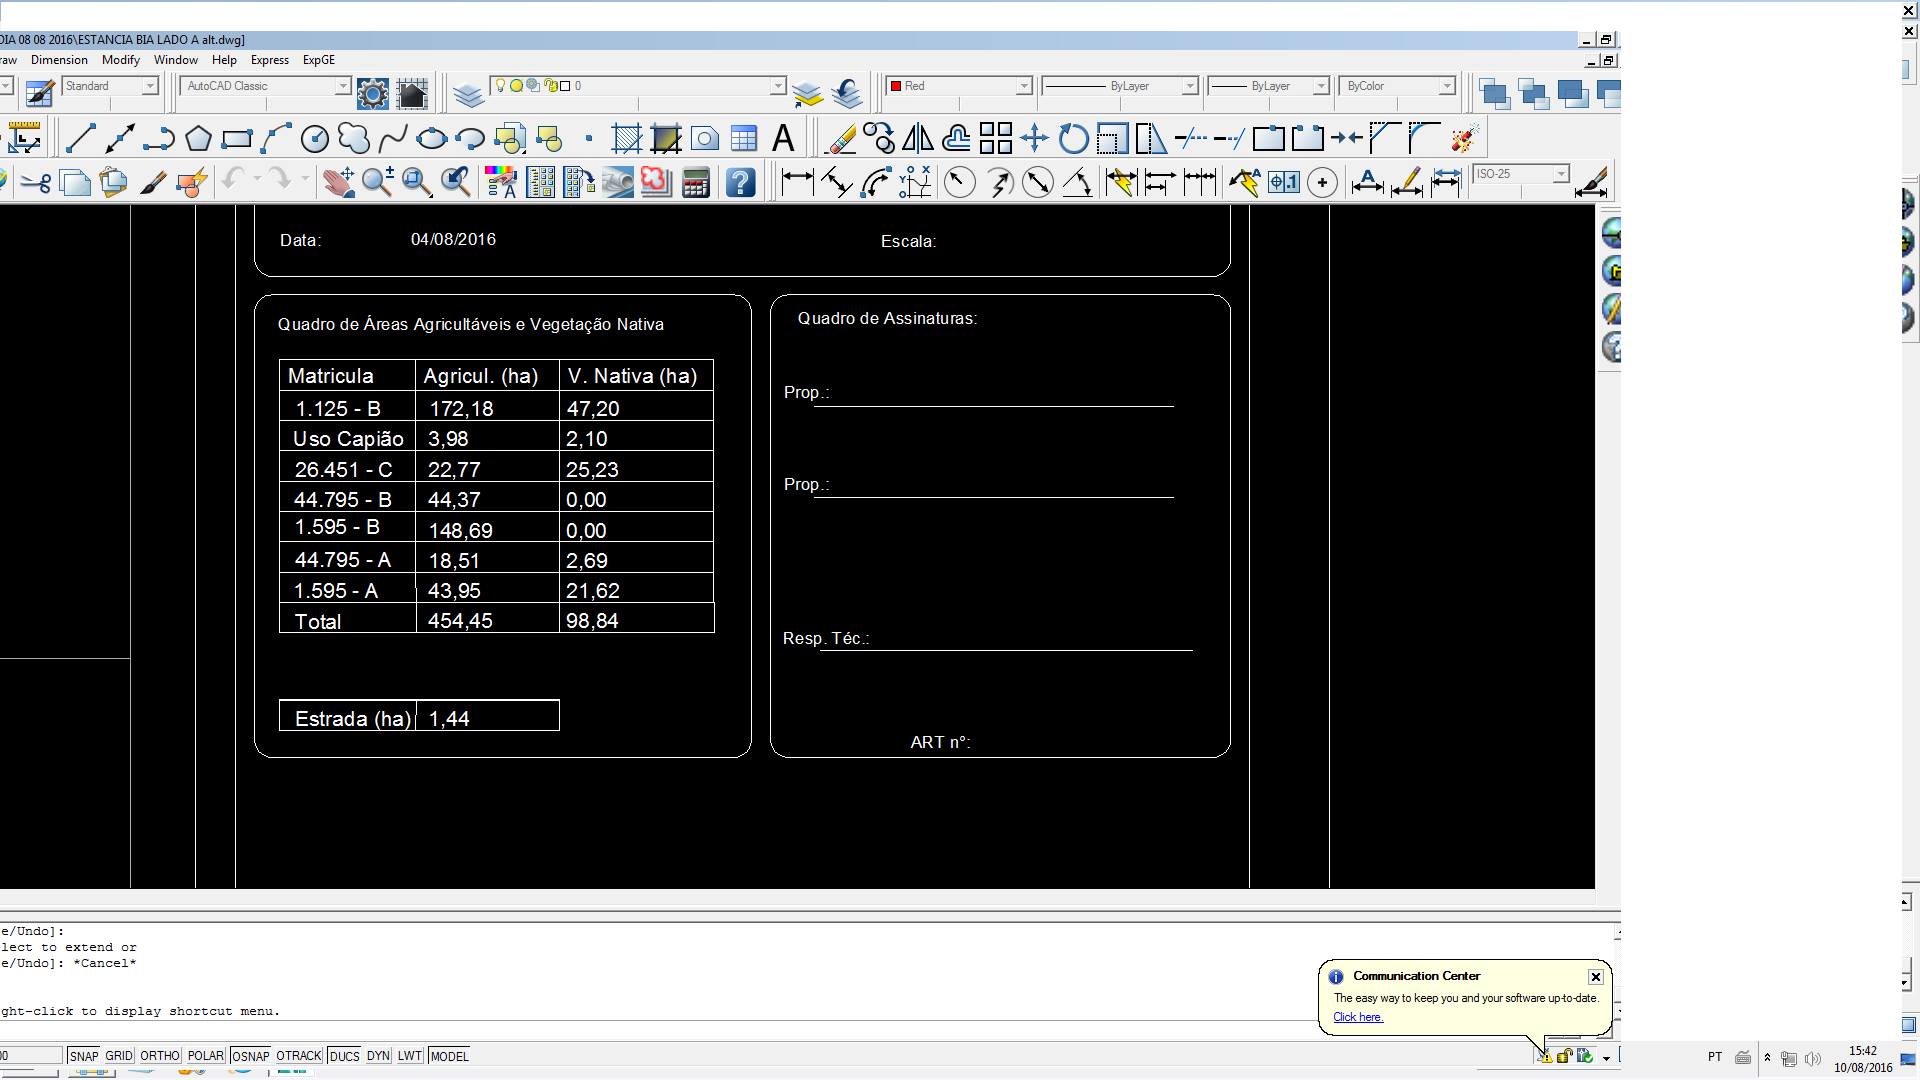The height and width of the screenshot is (1080, 1920).
Task: Select the Multiline Text (A) tool
Action: (x=783, y=139)
